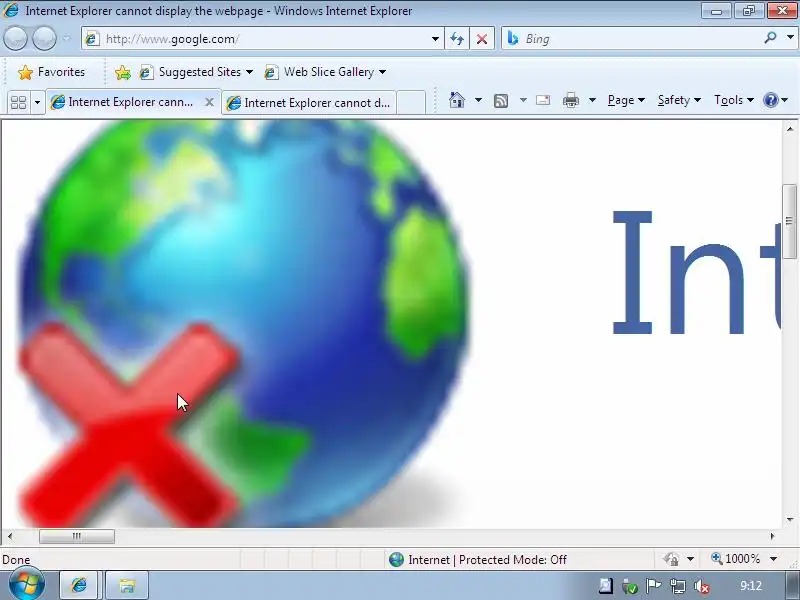Expand the address bar autocomplete dropdown
Image resolution: width=800 pixels, height=600 pixels.
(x=435, y=39)
